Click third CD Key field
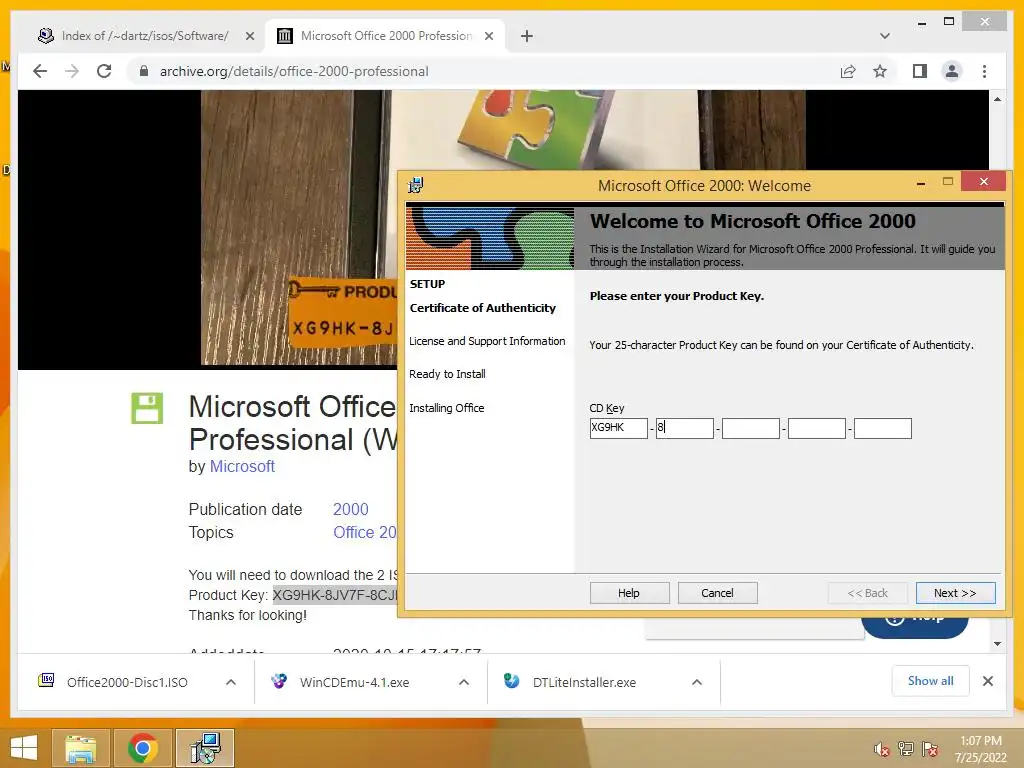 pyautogui.click(x=750, y=428)
